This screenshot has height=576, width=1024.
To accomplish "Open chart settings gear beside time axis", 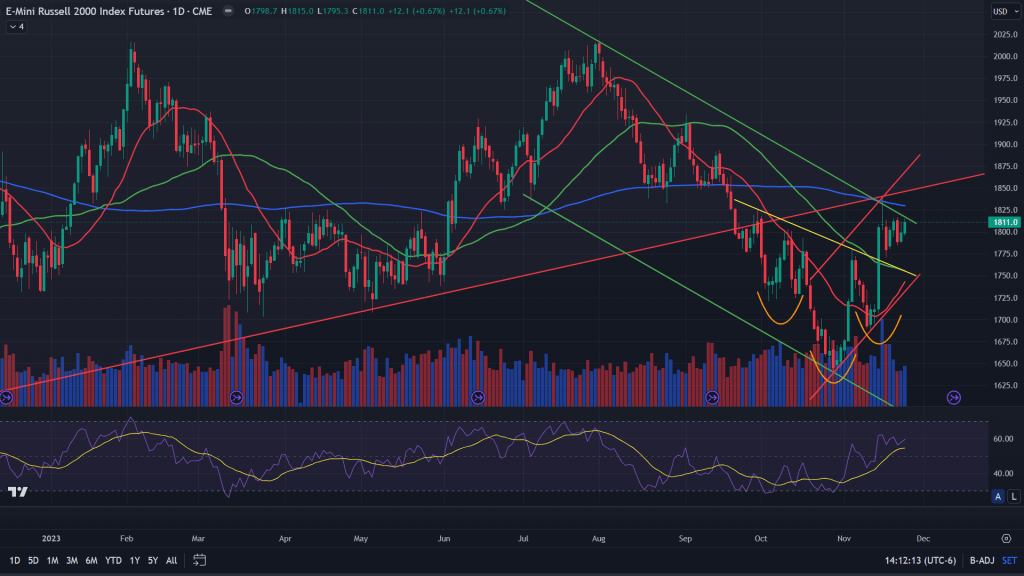I will click(x=1005, y=537).
